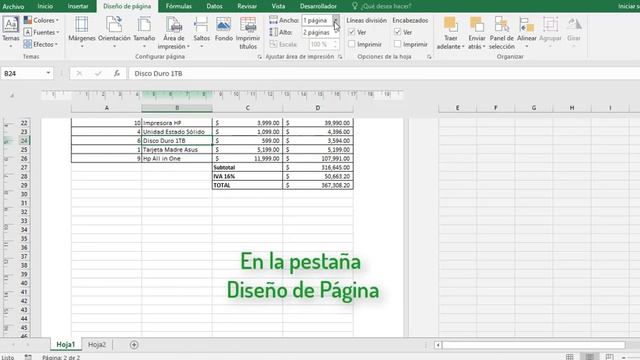The image size is (640, 360).
Task: Click the horizontal scrollbar left arrow
Action: click(x=438, y=345)
